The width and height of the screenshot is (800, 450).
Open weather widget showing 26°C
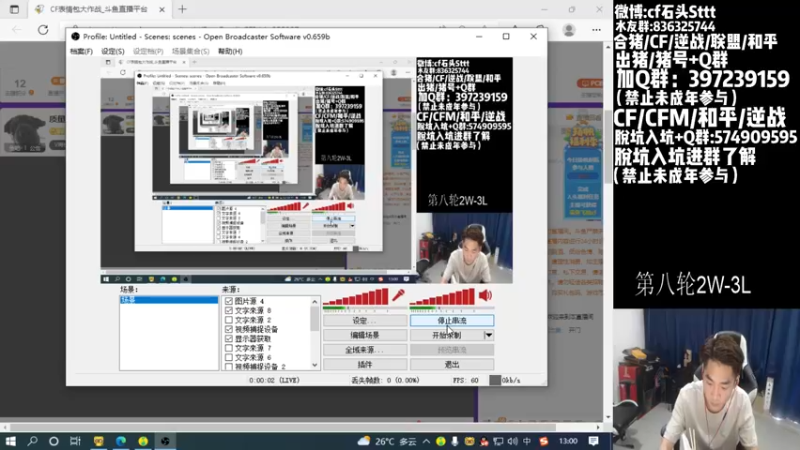click(386, 441)
